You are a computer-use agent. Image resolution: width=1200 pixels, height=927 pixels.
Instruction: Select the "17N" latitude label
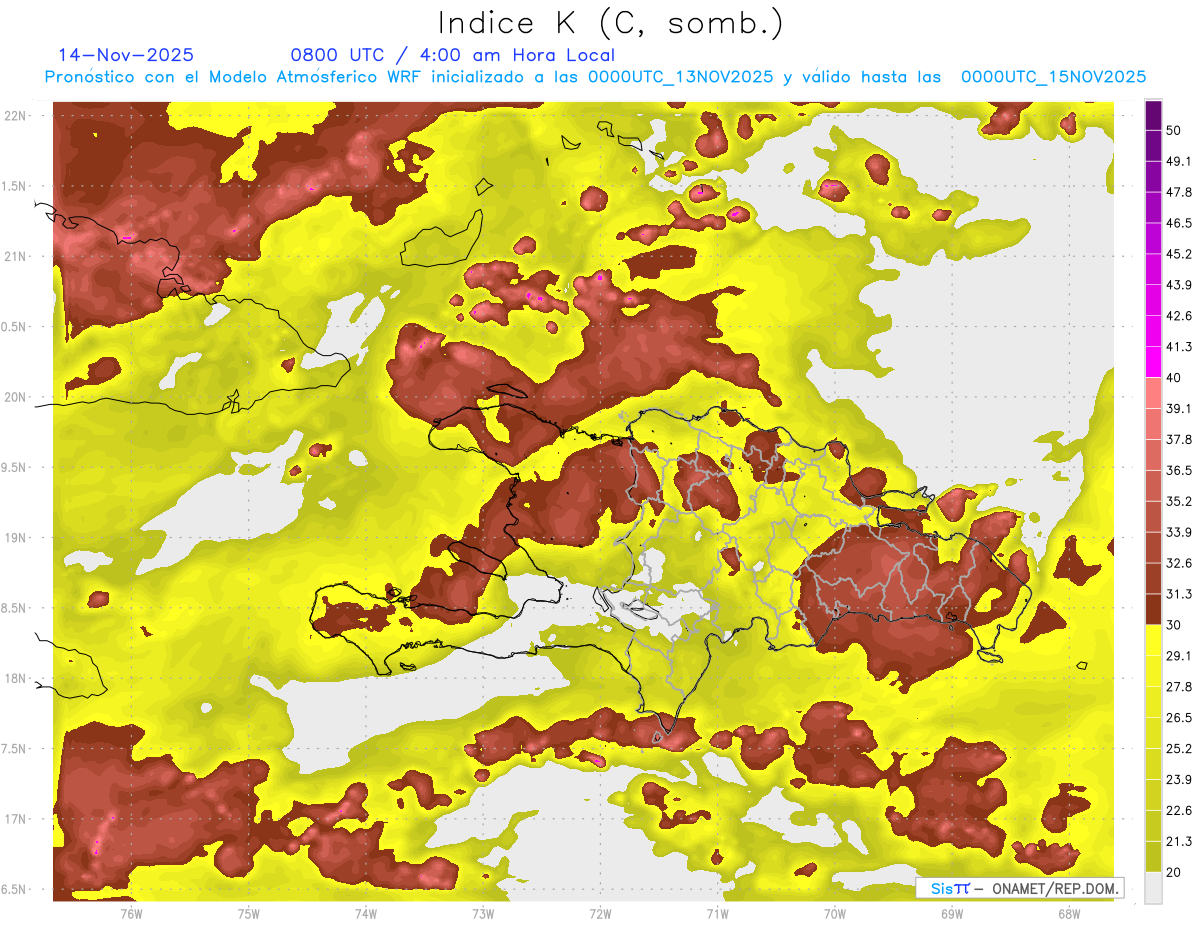pos(15,819)
